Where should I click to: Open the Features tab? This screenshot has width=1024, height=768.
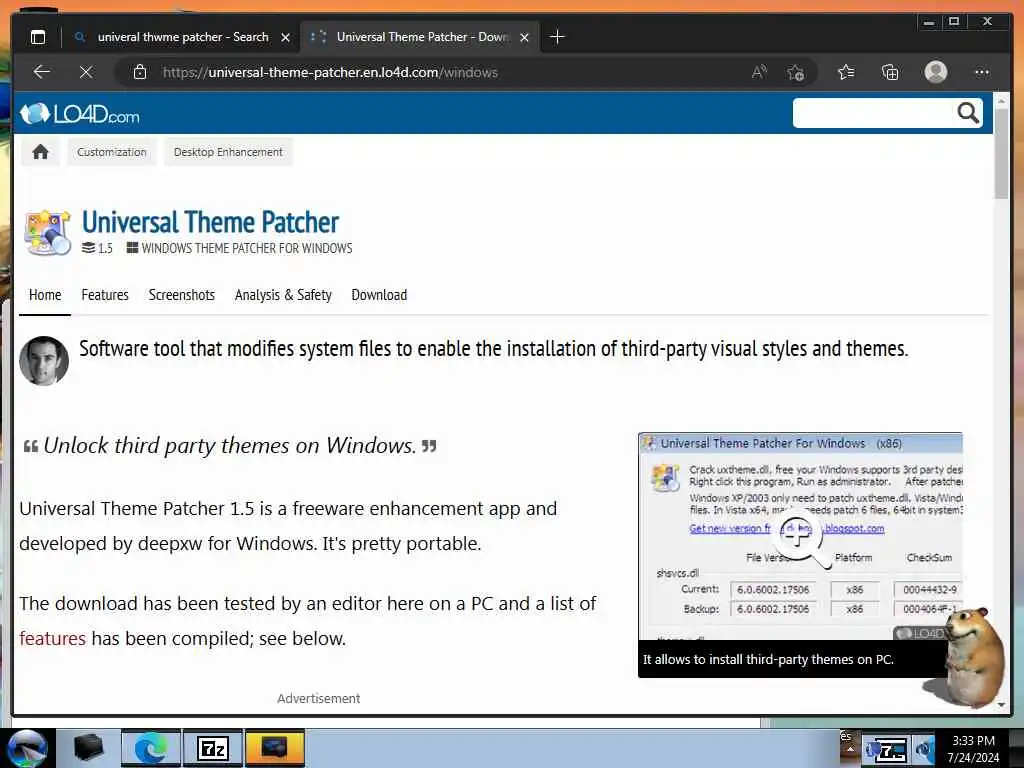click(x=105, y=295)
